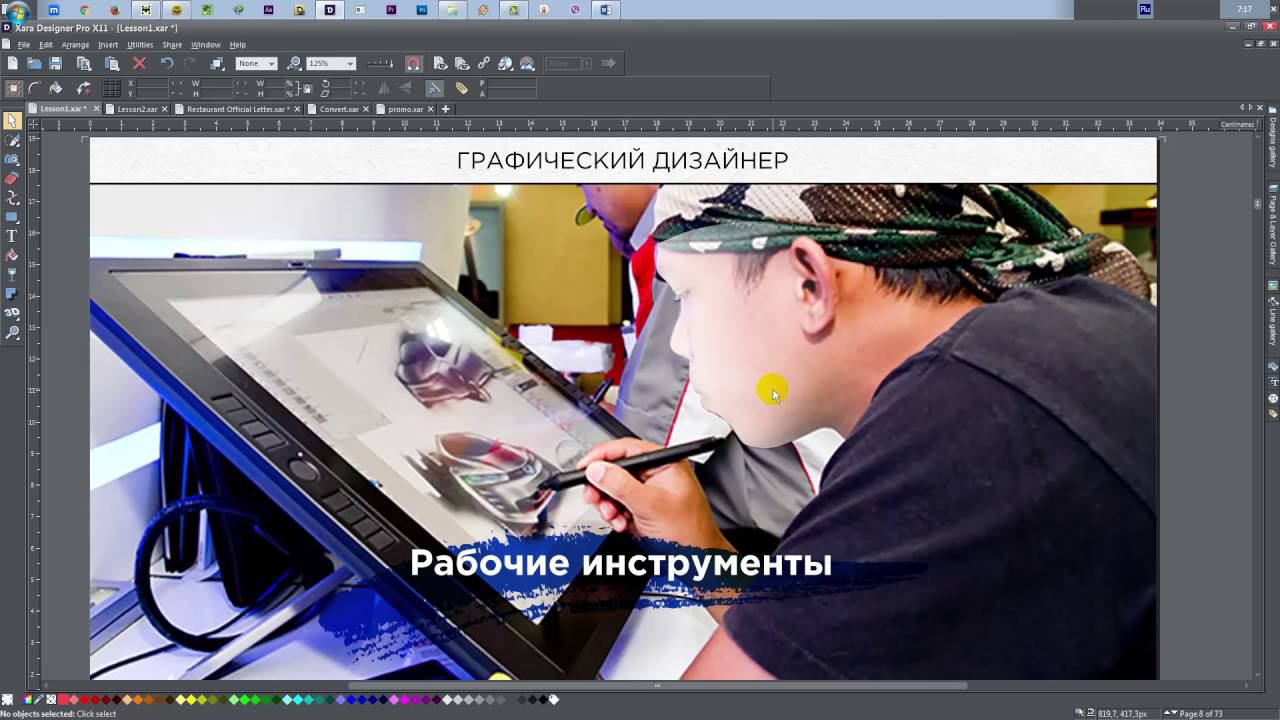The image size is (1280, 720).
Task: Toggle the highlighted blue infobar button
Action: point(434,88)
